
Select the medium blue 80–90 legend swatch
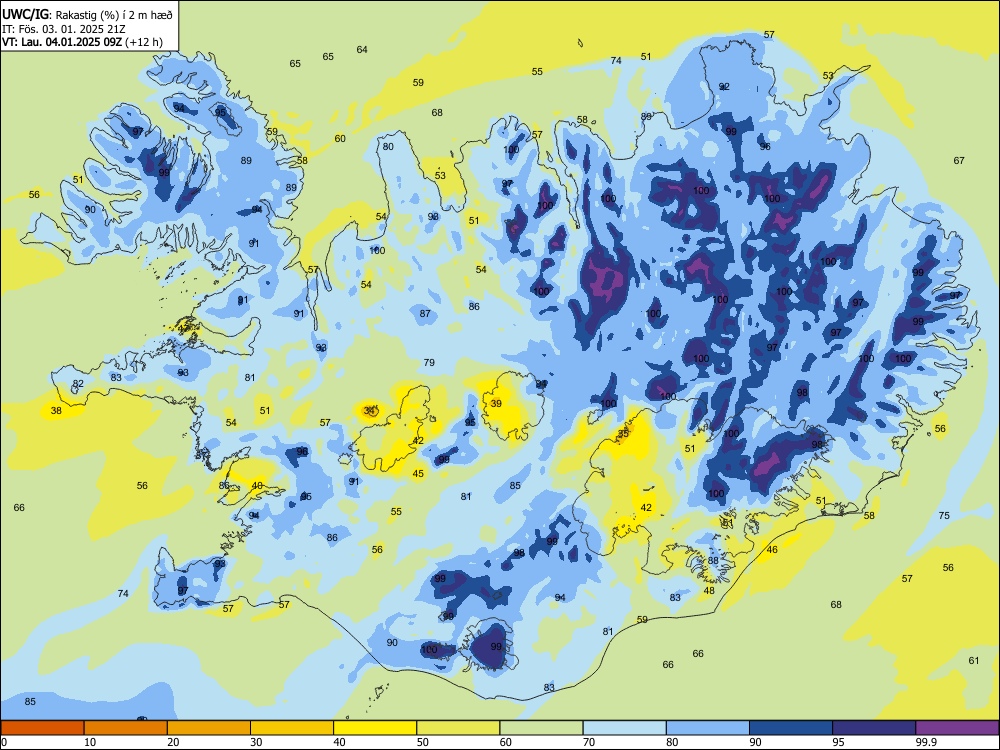coord(708,728)
